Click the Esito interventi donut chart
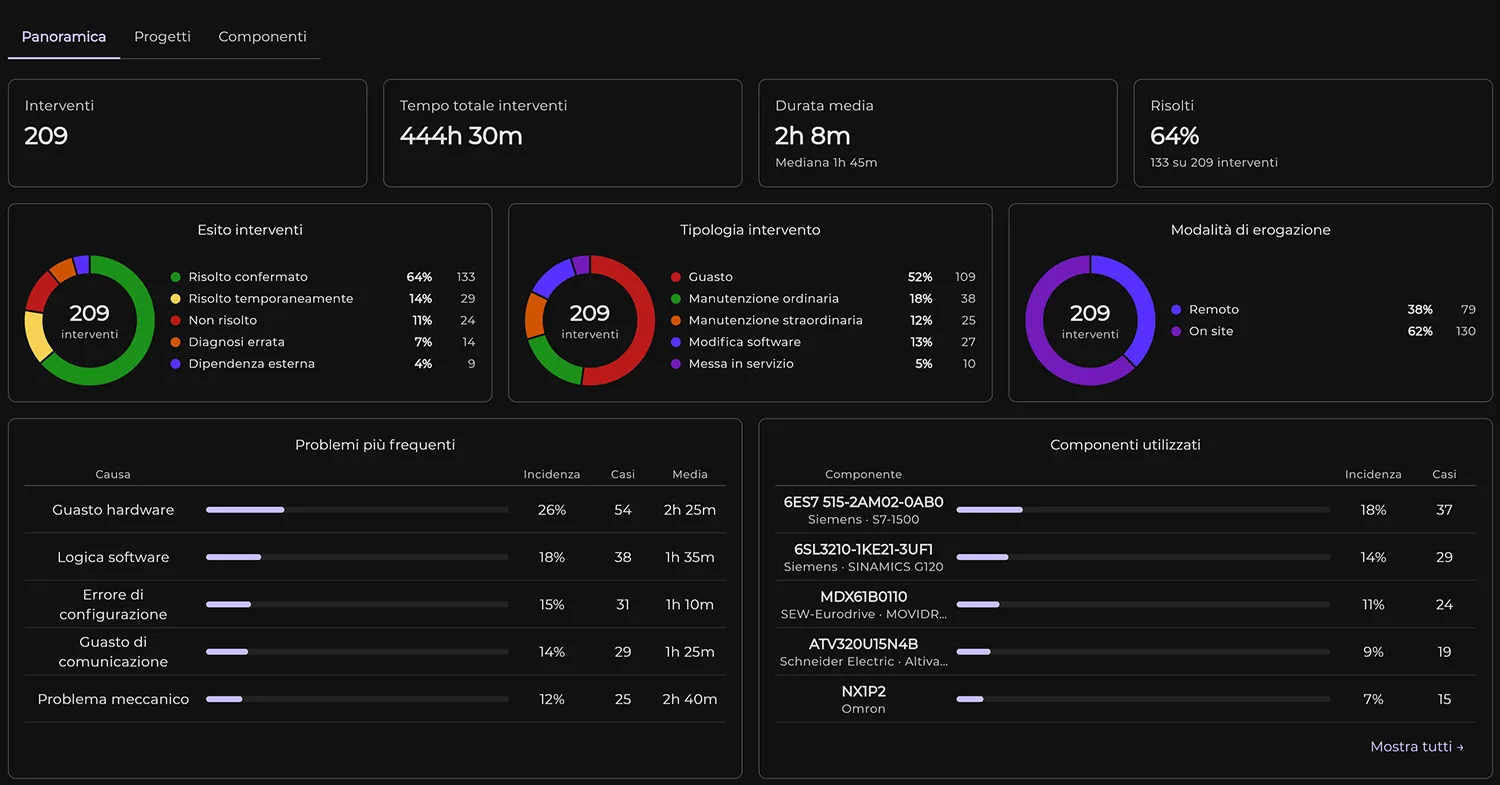Screen dimensions: 1500x785 90,320
